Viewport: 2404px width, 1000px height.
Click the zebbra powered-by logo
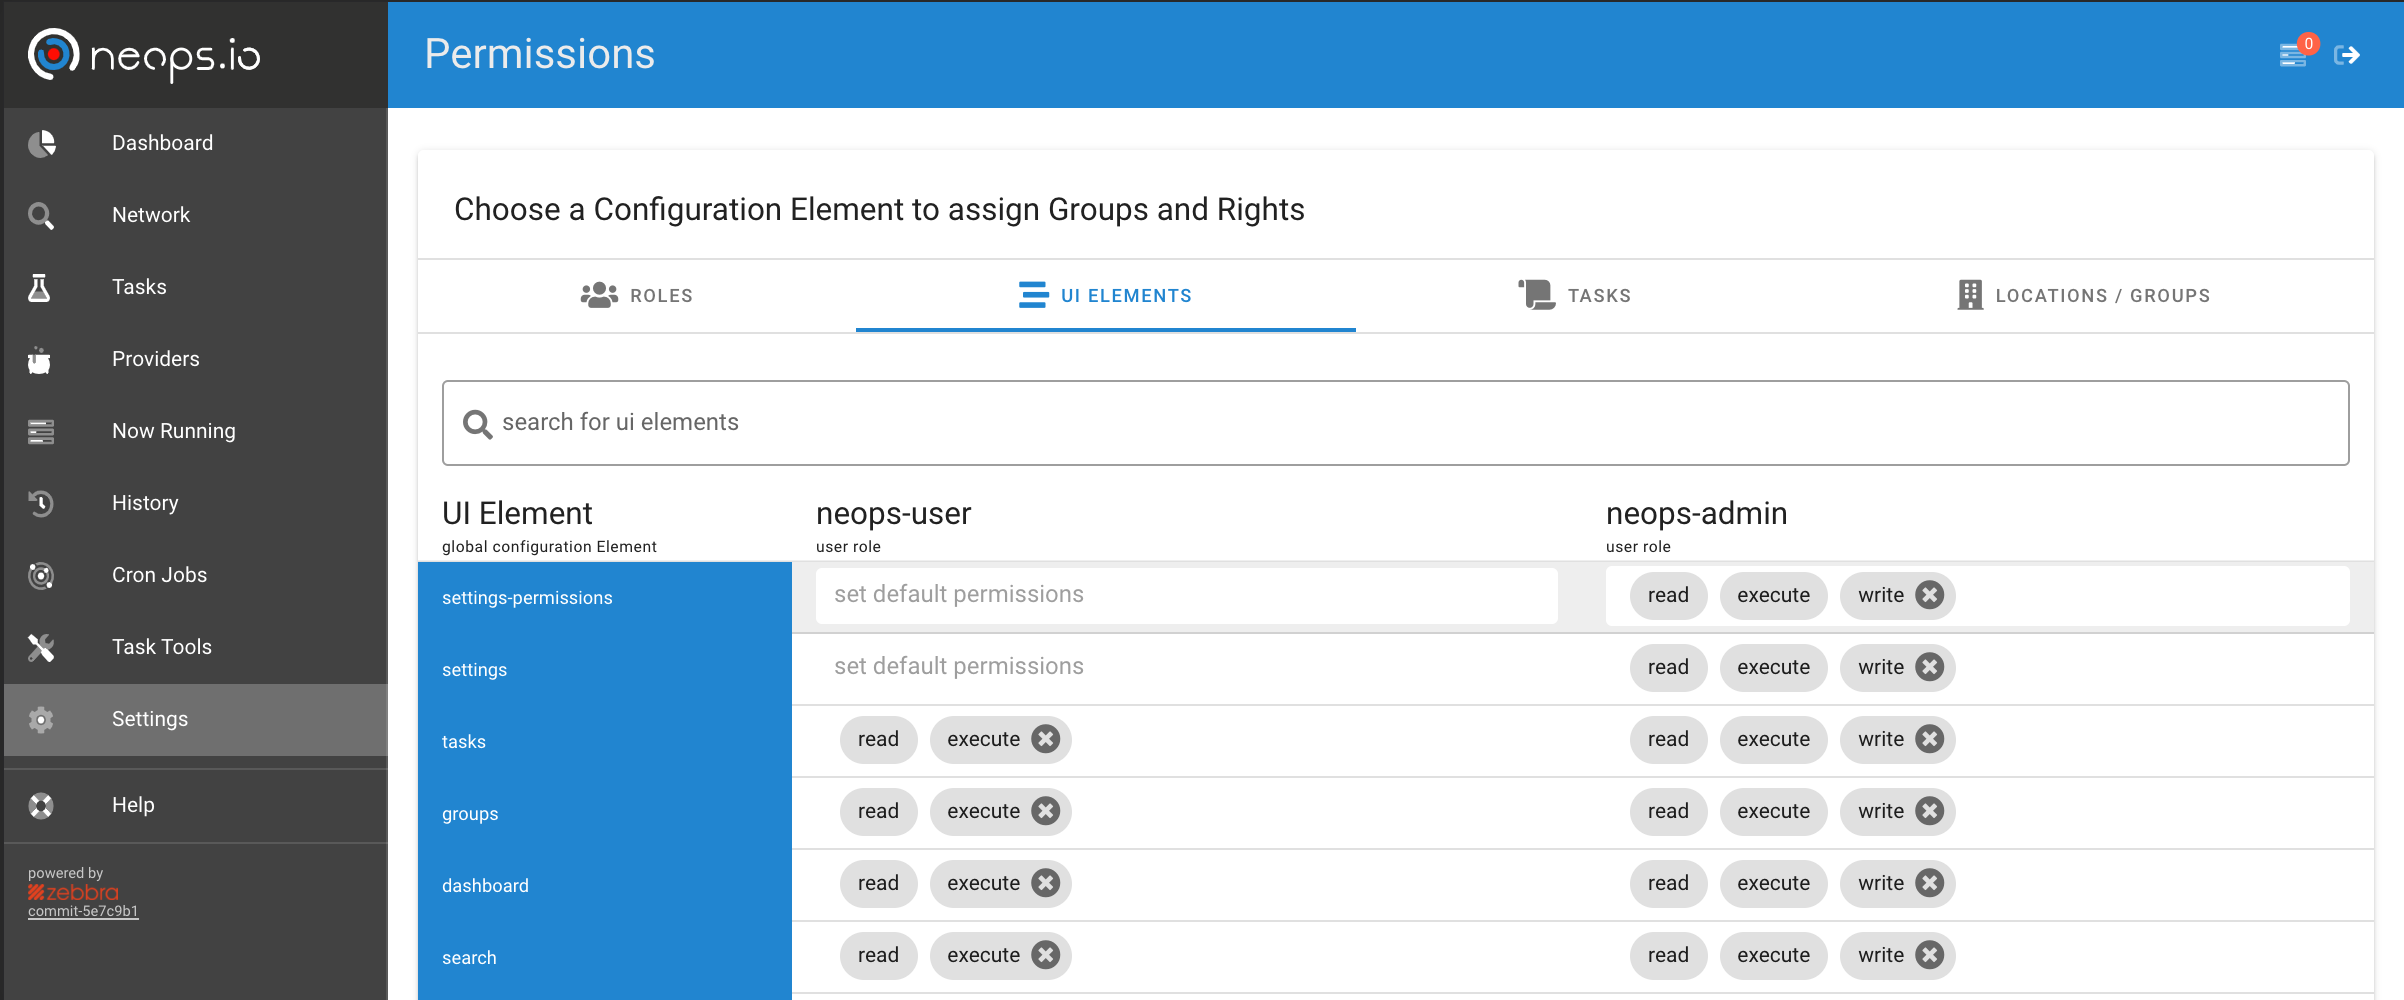(73, 892)
